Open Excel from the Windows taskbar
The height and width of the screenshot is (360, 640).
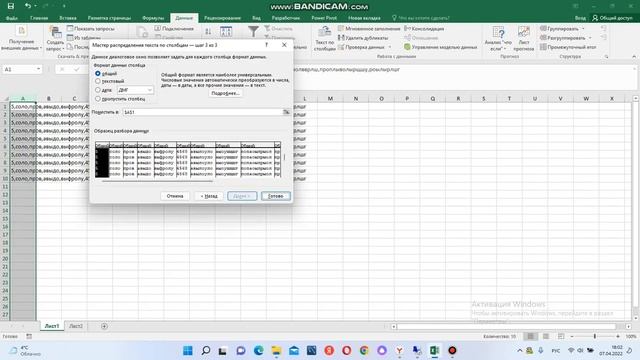(x=434, y=350)
